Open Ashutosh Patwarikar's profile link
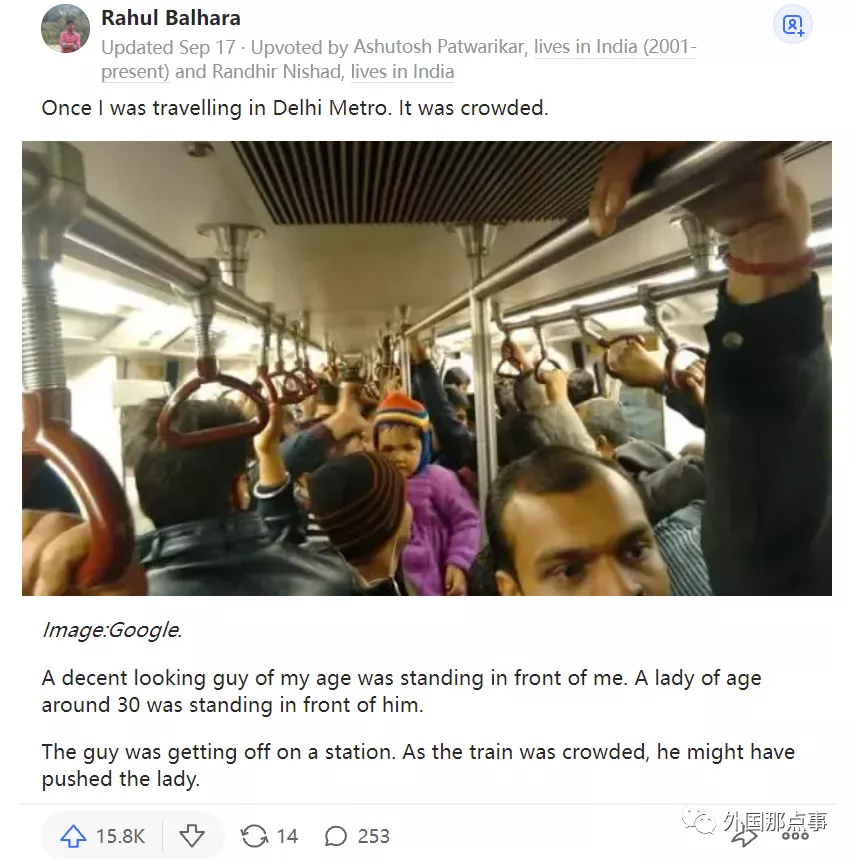This screenshot has width=855, height=859. tap(439, 47)
